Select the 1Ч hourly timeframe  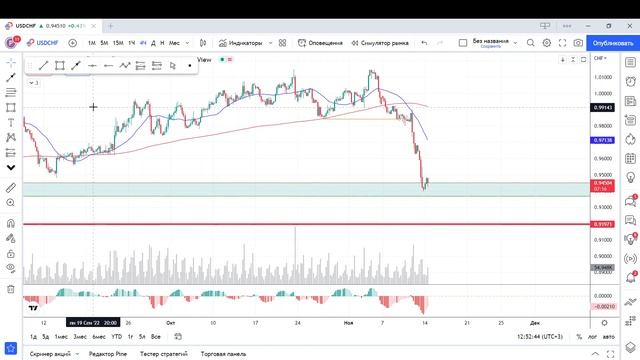131,43
